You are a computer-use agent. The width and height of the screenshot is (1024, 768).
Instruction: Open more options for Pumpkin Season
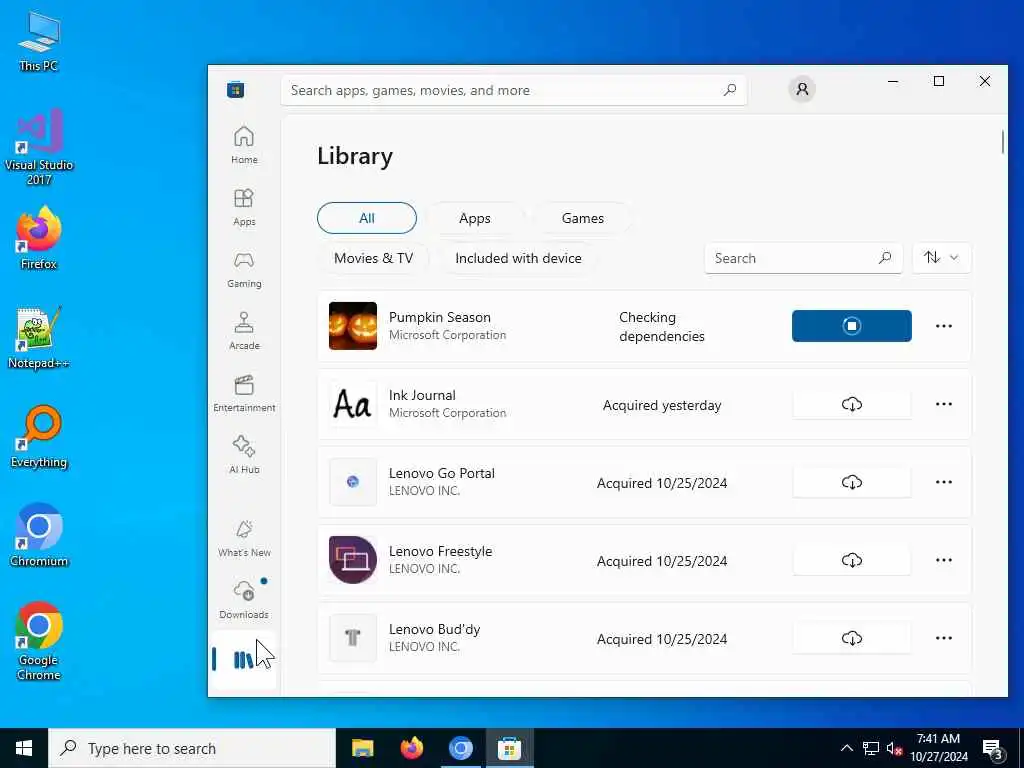(944, 326)
